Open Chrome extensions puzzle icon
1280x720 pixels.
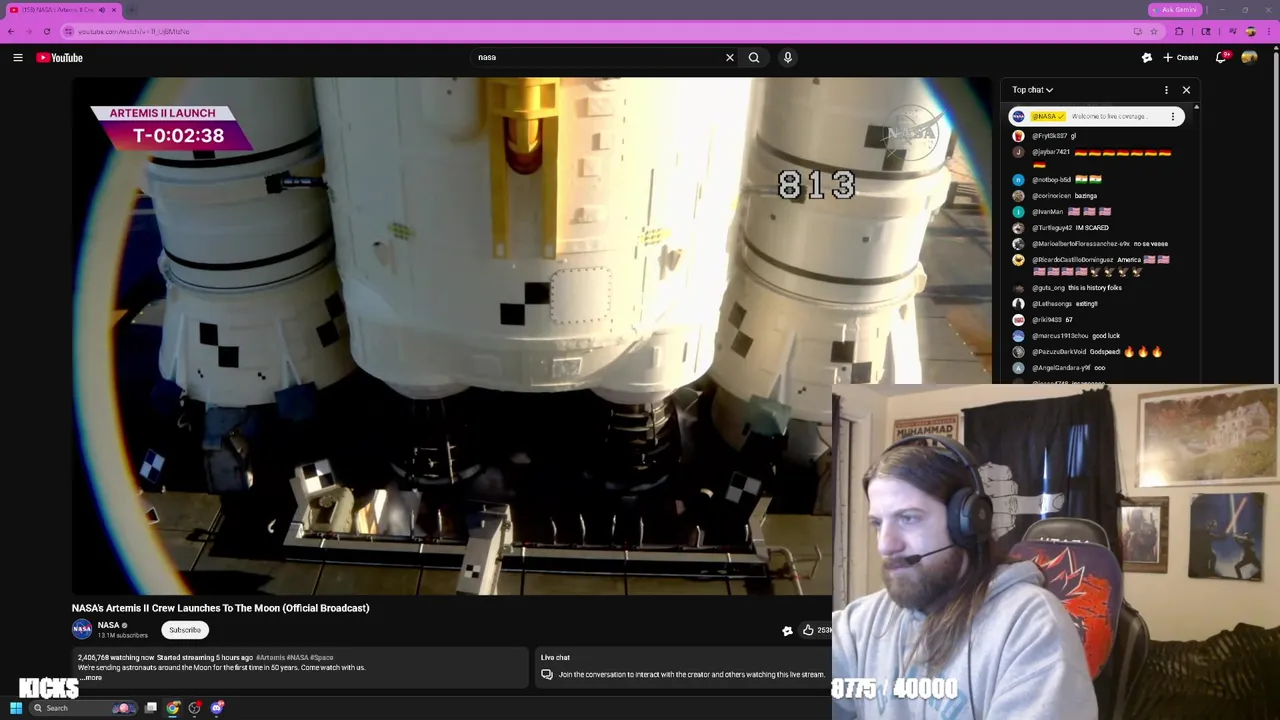[x=1179, y=31]
